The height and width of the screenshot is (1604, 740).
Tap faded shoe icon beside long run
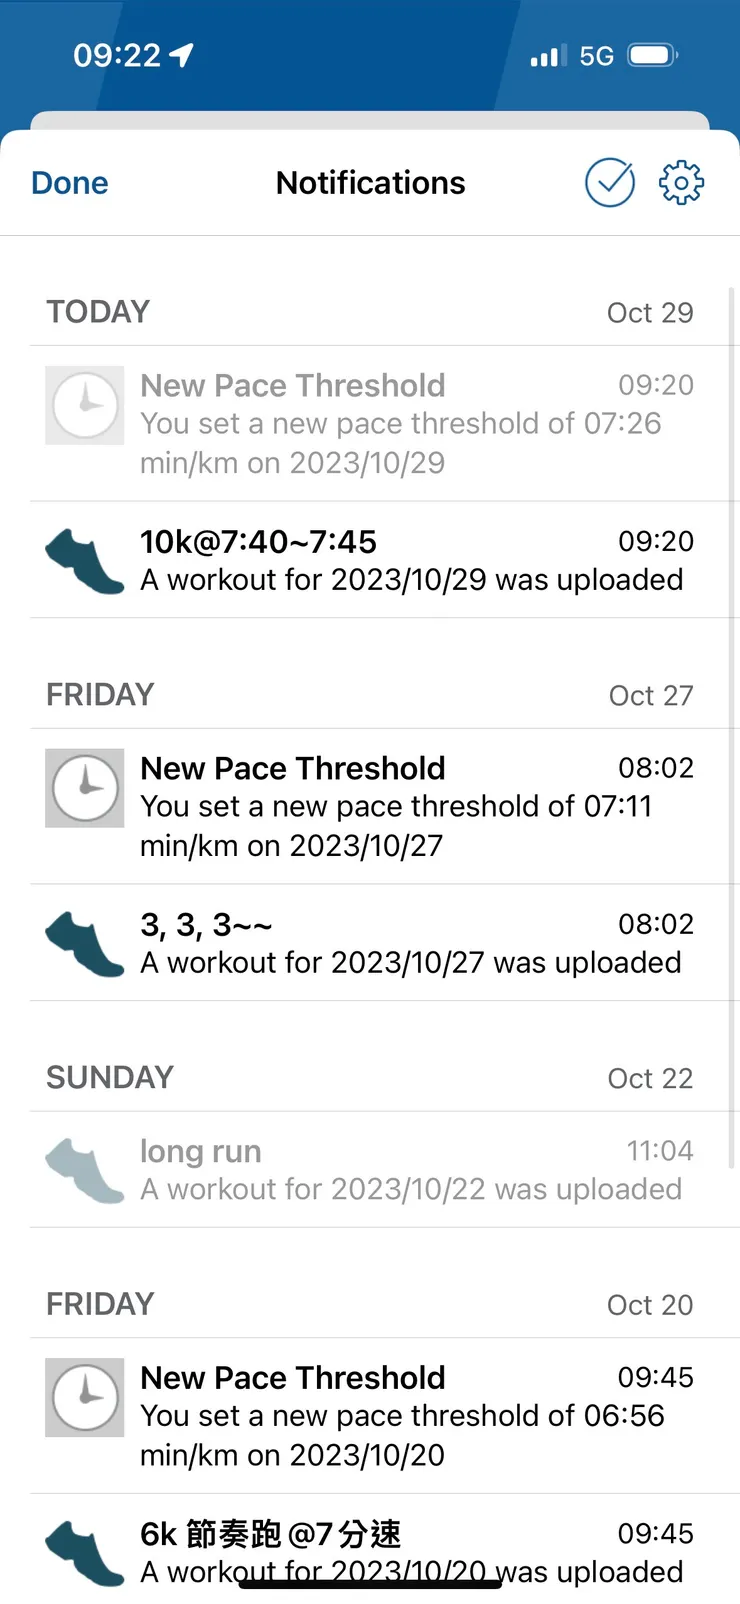click(x=85, y=1170)
